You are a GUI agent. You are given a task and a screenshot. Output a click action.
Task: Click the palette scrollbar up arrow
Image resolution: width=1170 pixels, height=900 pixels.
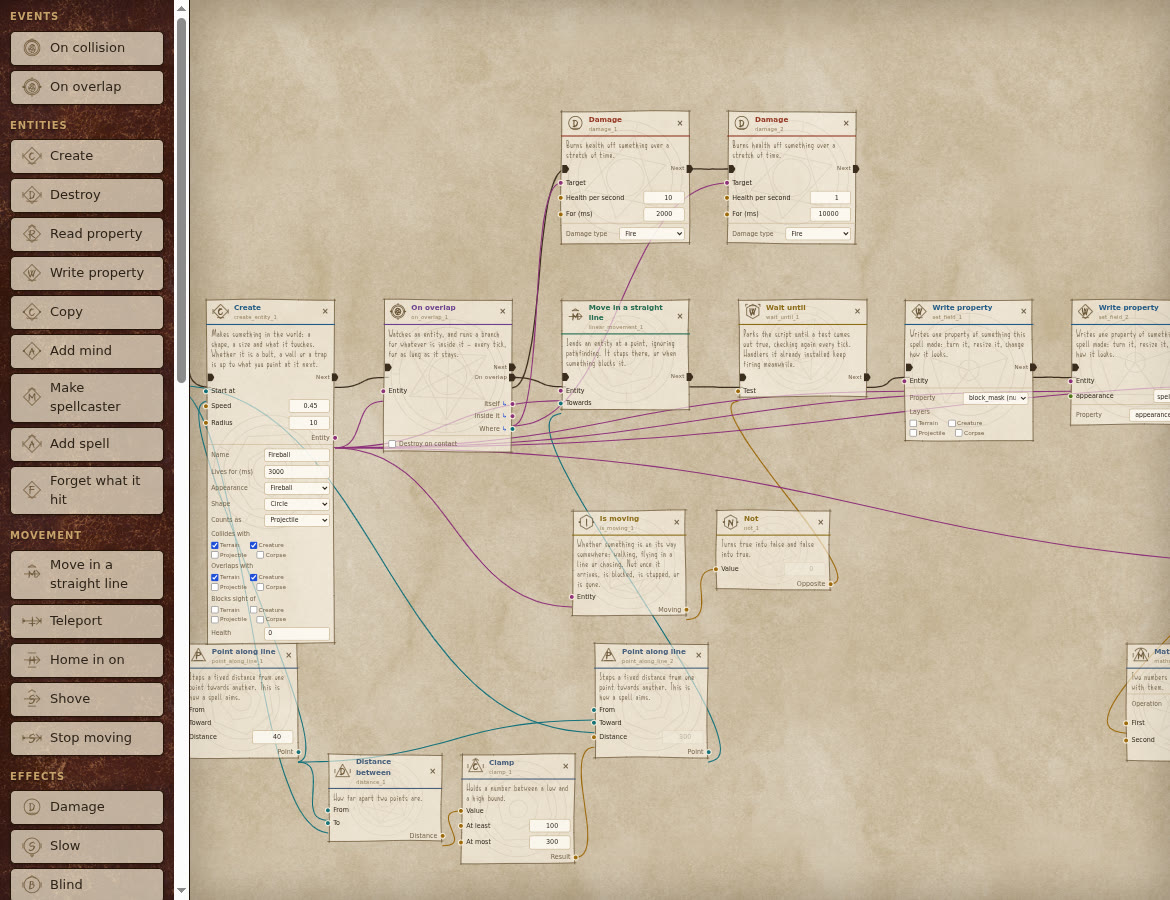point(181,8)
